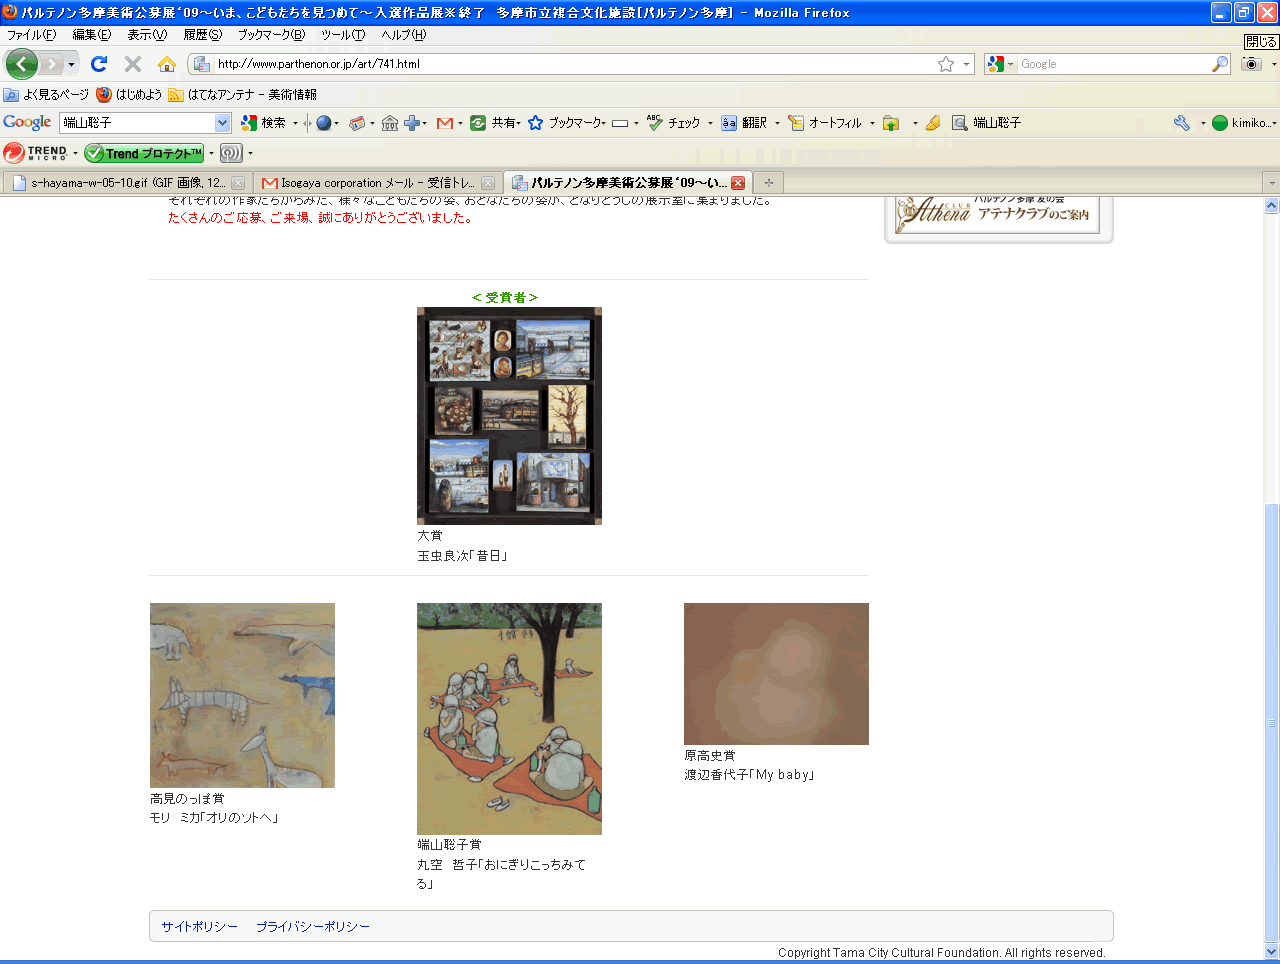This screenshot has height=964, width=1280.
Task: Click the Trend プロテクト button
Action: (x=144, y=153)
